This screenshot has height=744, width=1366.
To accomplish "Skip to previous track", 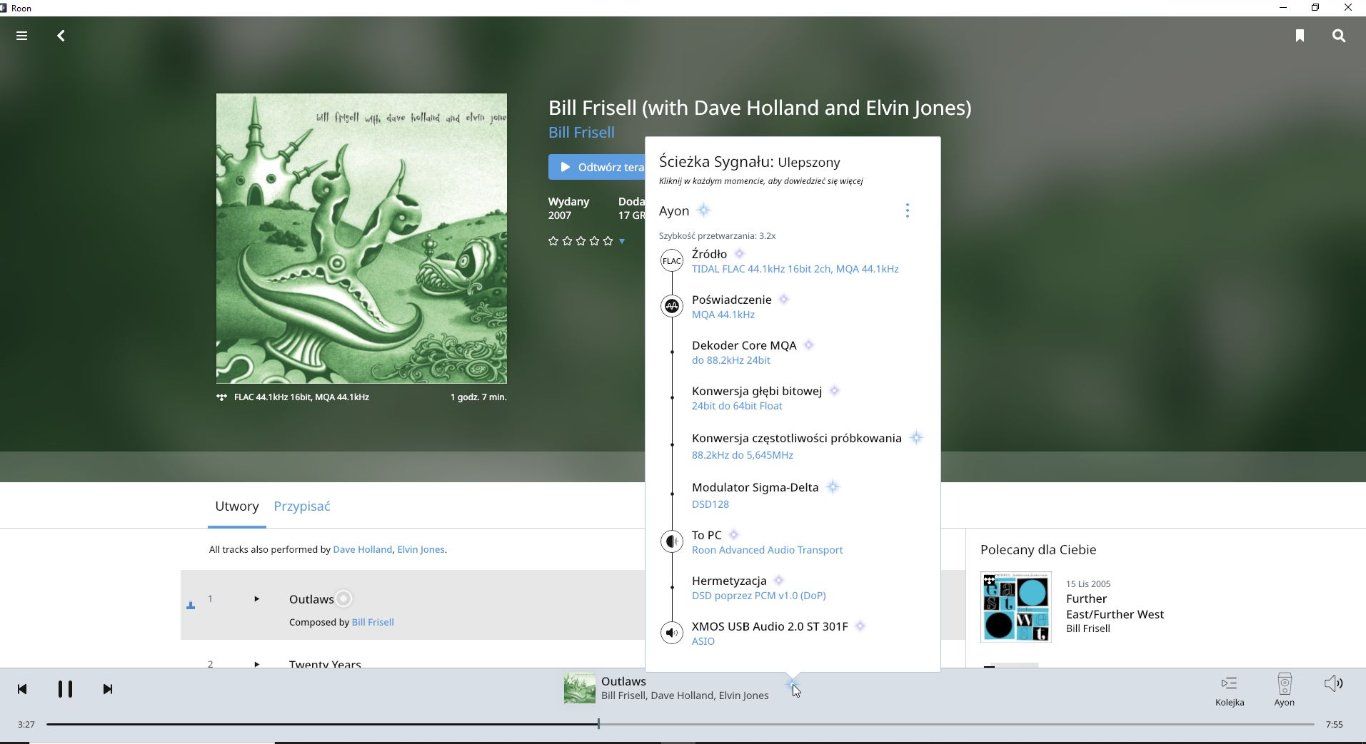I will click(22, 689).
